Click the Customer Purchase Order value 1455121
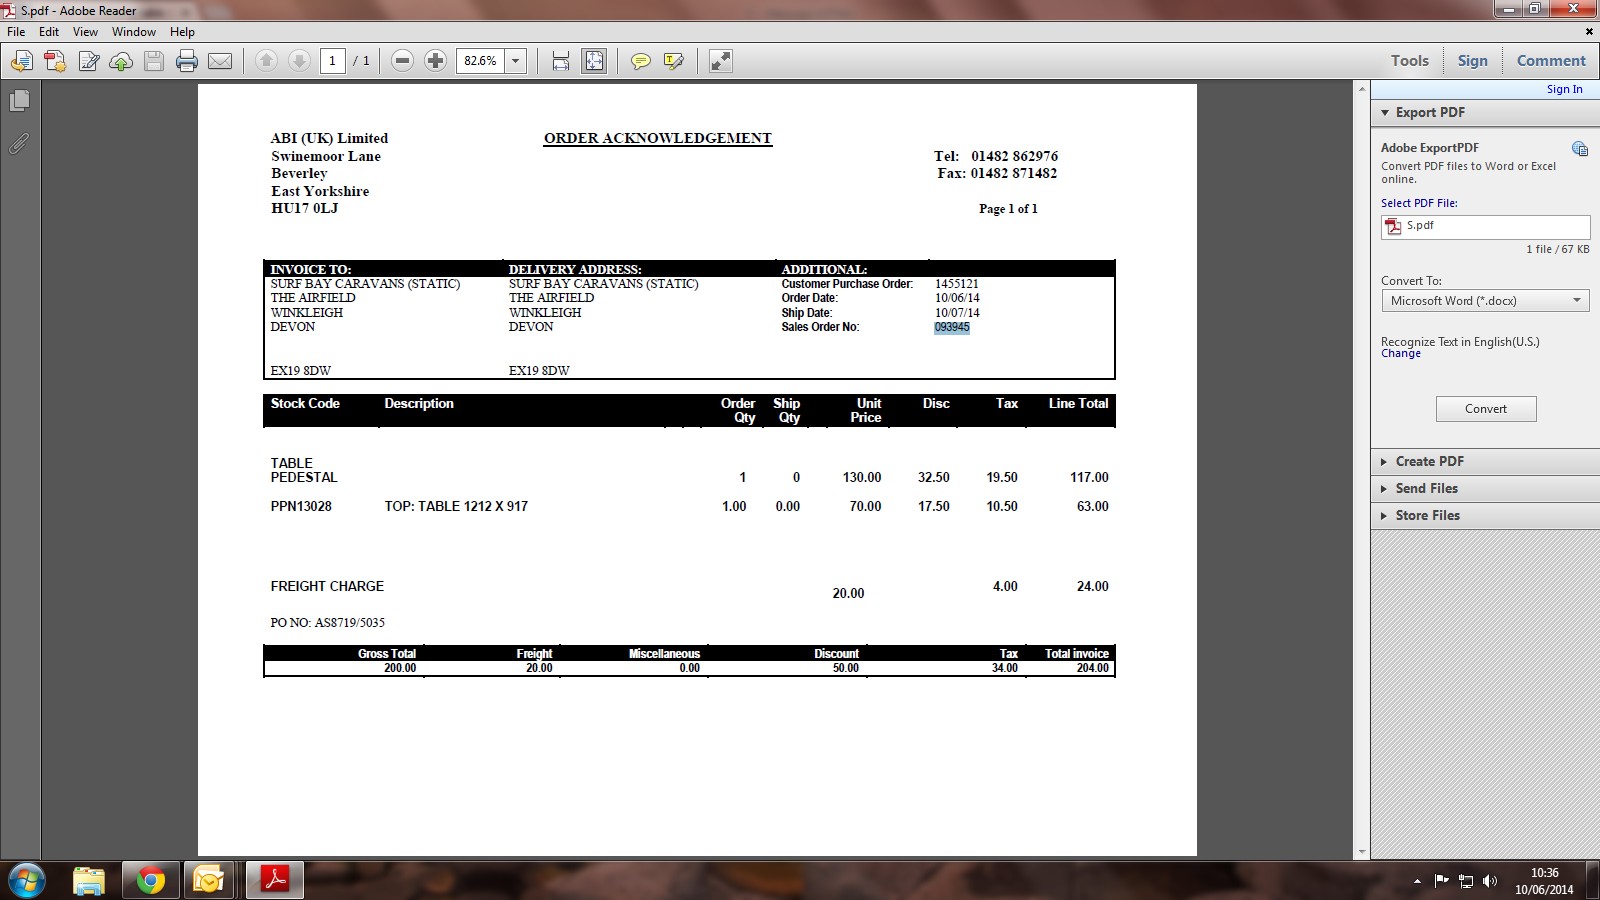 click(957, 284)
